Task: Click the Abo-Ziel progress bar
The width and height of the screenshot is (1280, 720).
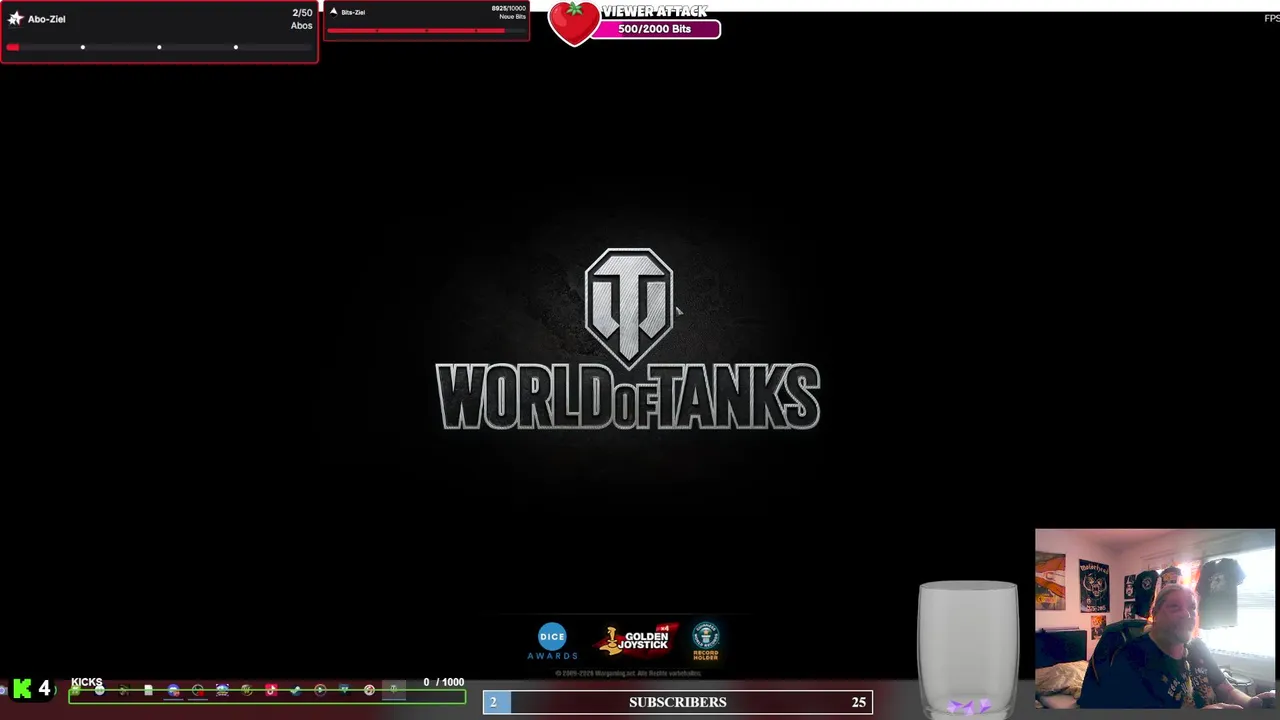Action: pyautogui.click(x=159, y=47)
